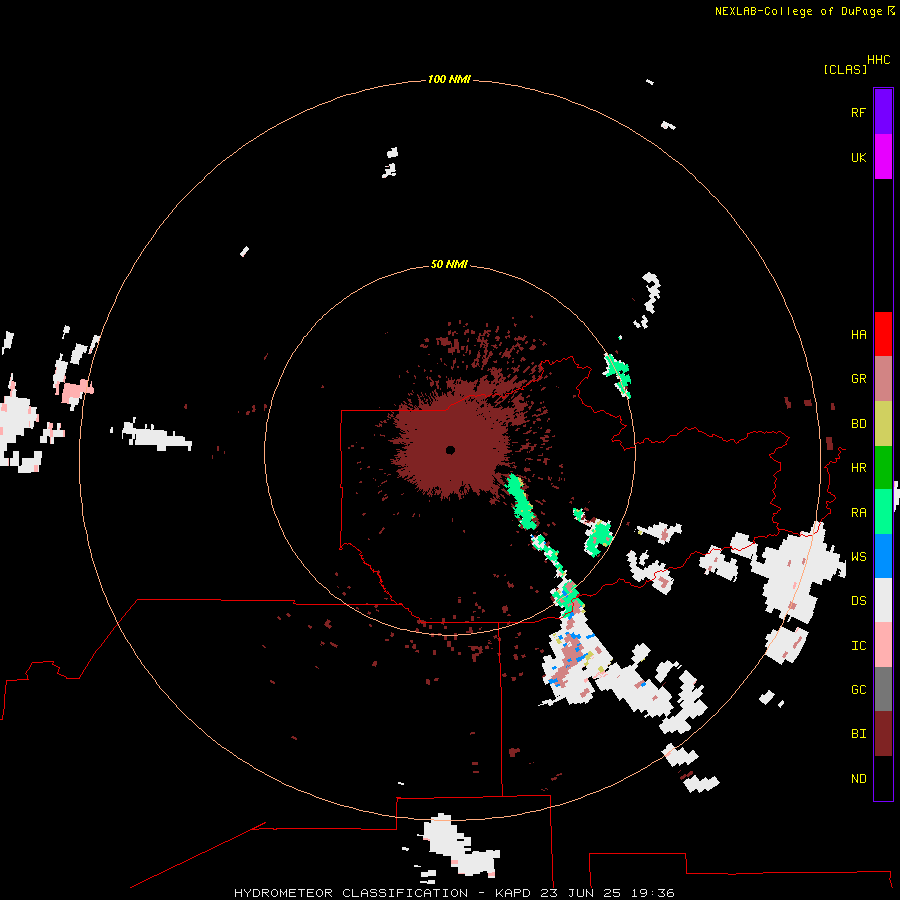Click the HR legend label
The width and height of the screenshot is (900, 900).
(858, 468)
